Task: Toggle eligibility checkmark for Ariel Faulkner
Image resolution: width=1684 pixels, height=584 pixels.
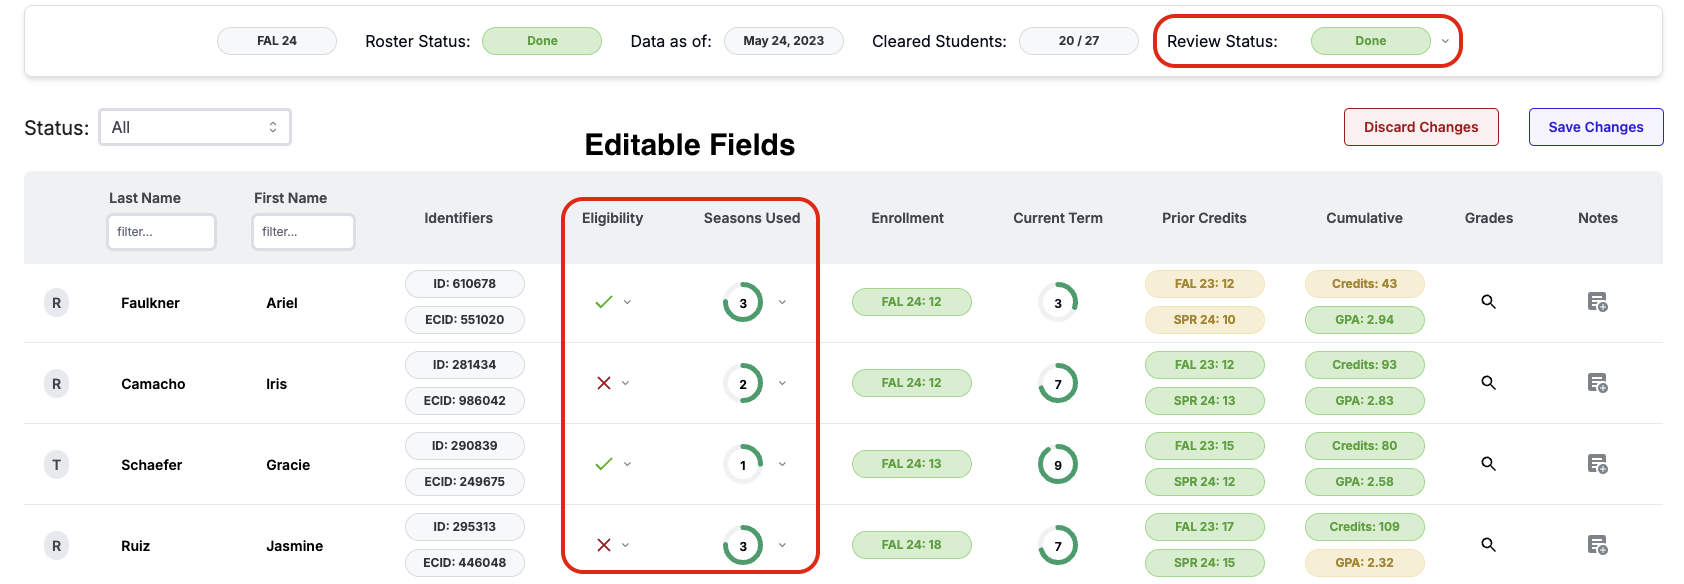Action: tap(604, 302)
